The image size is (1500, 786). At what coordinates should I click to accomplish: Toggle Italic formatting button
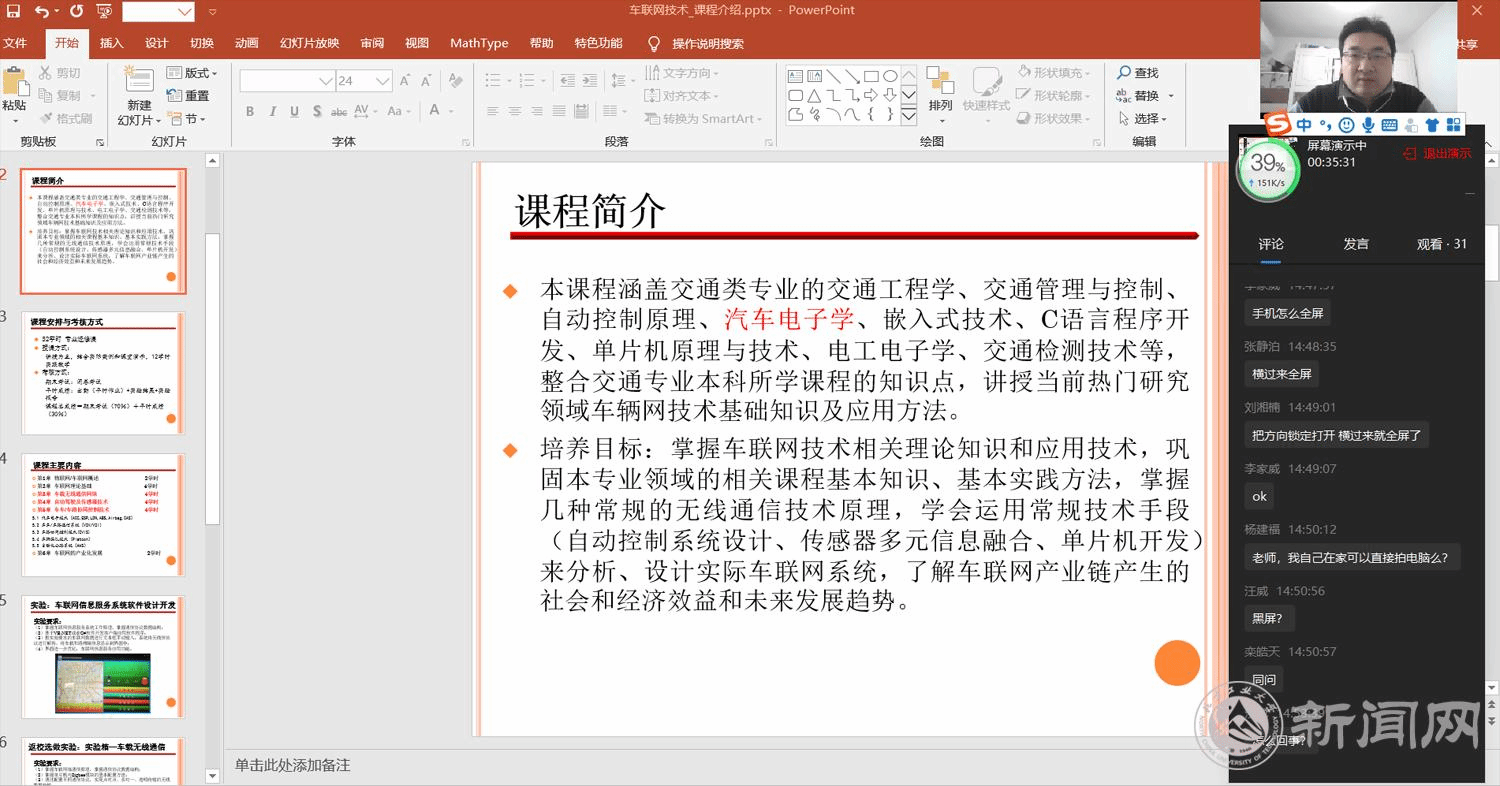click(272, 111)
